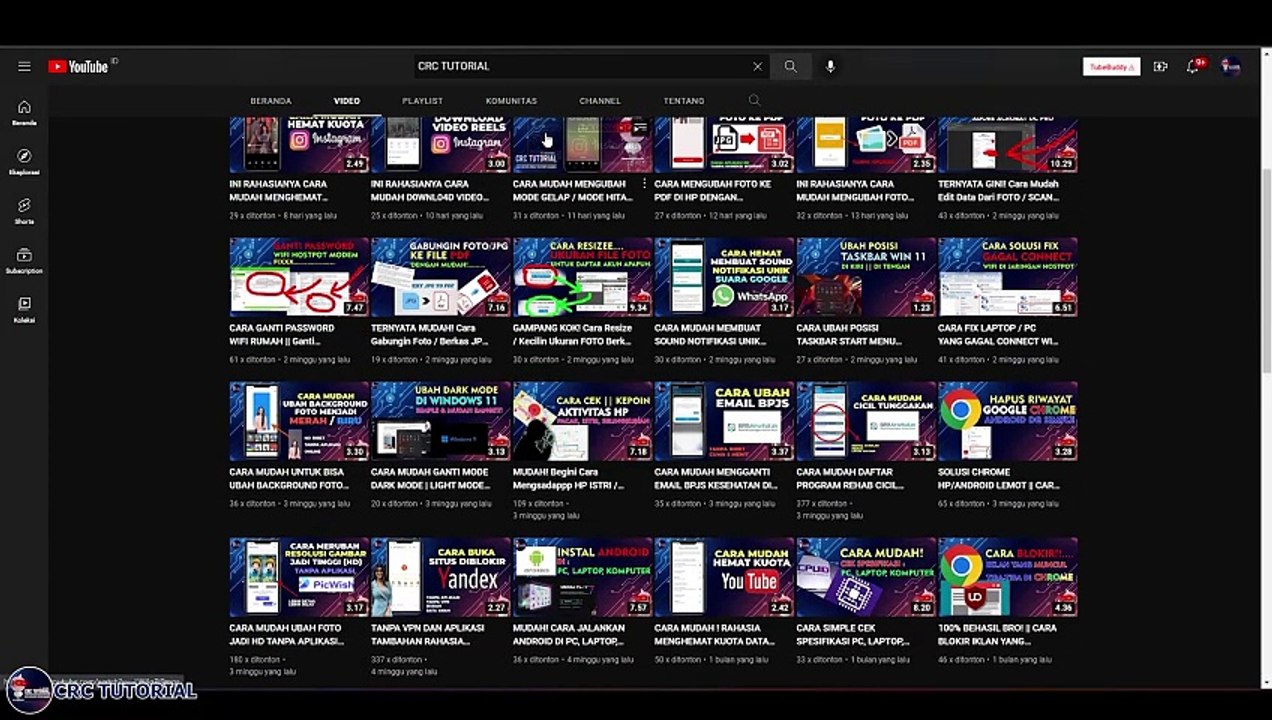Go to YouTube home via logo
Screen dimensions: 1272x720
coord(79,67)
